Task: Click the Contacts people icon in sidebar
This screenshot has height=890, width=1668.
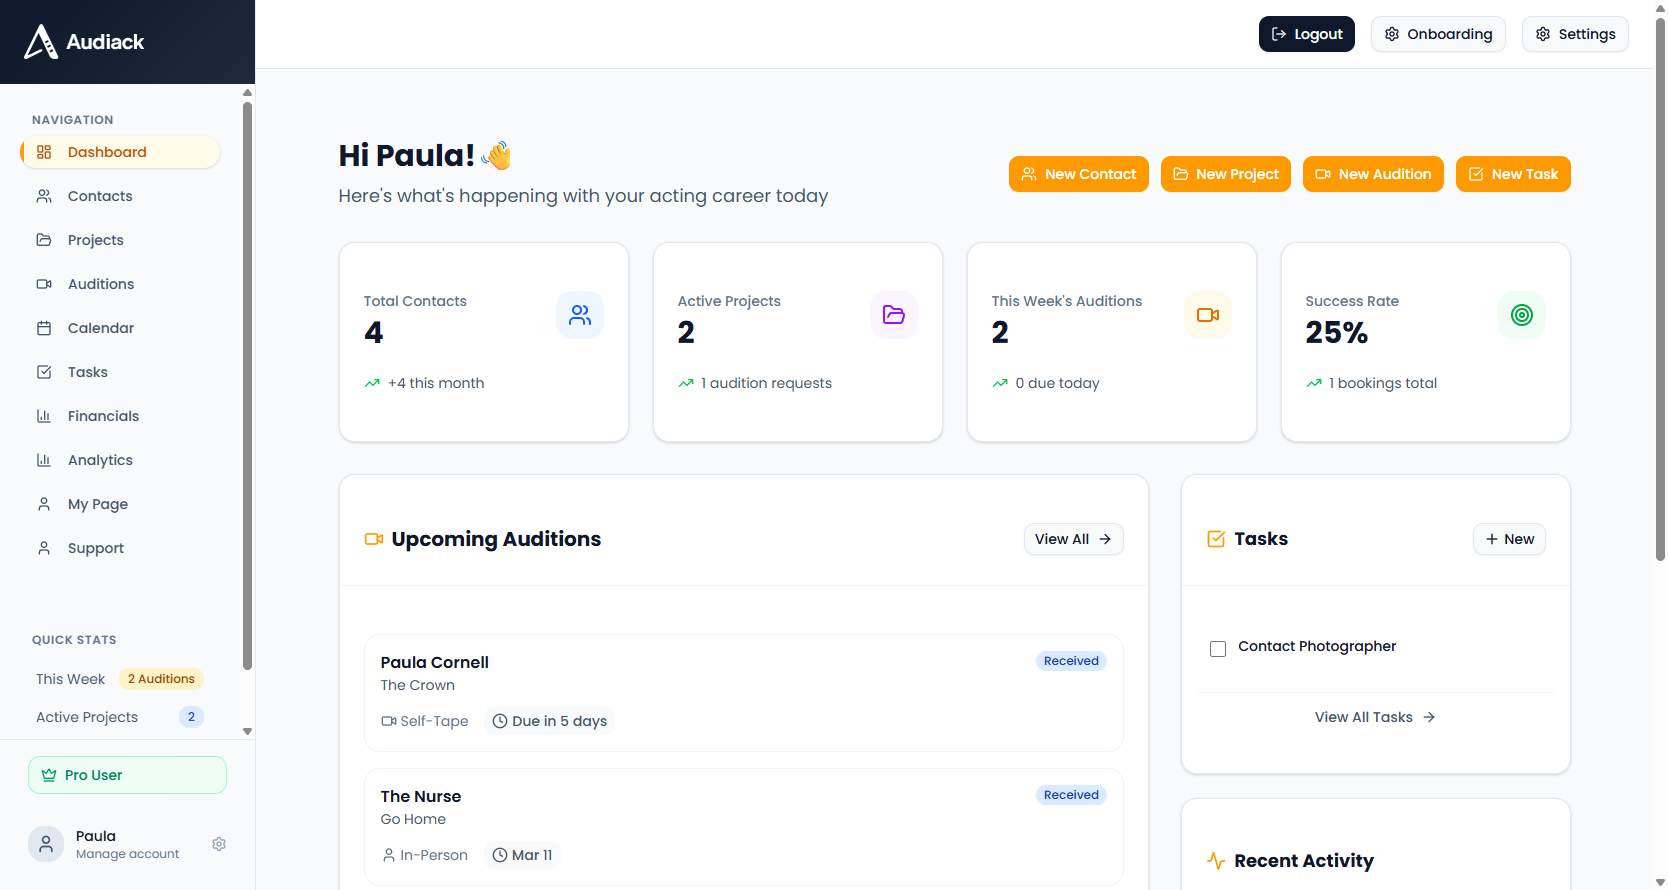Action: click(44, 196)
